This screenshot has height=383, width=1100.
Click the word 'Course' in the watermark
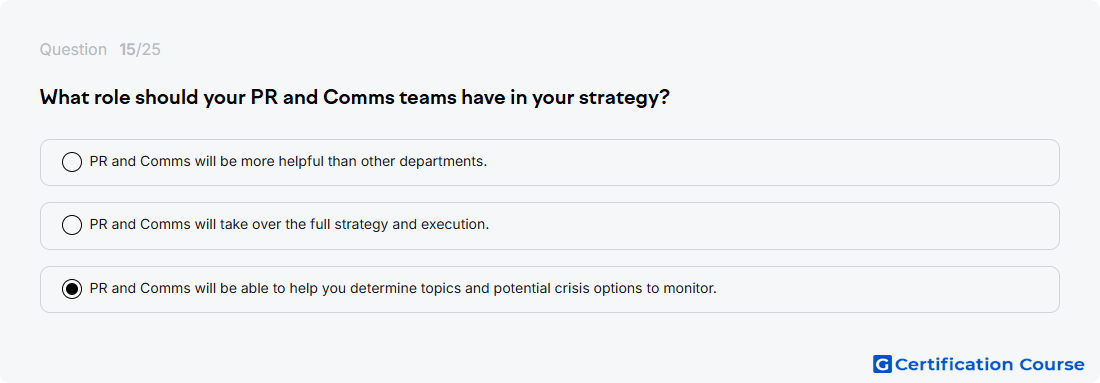tap(1051, 365)
